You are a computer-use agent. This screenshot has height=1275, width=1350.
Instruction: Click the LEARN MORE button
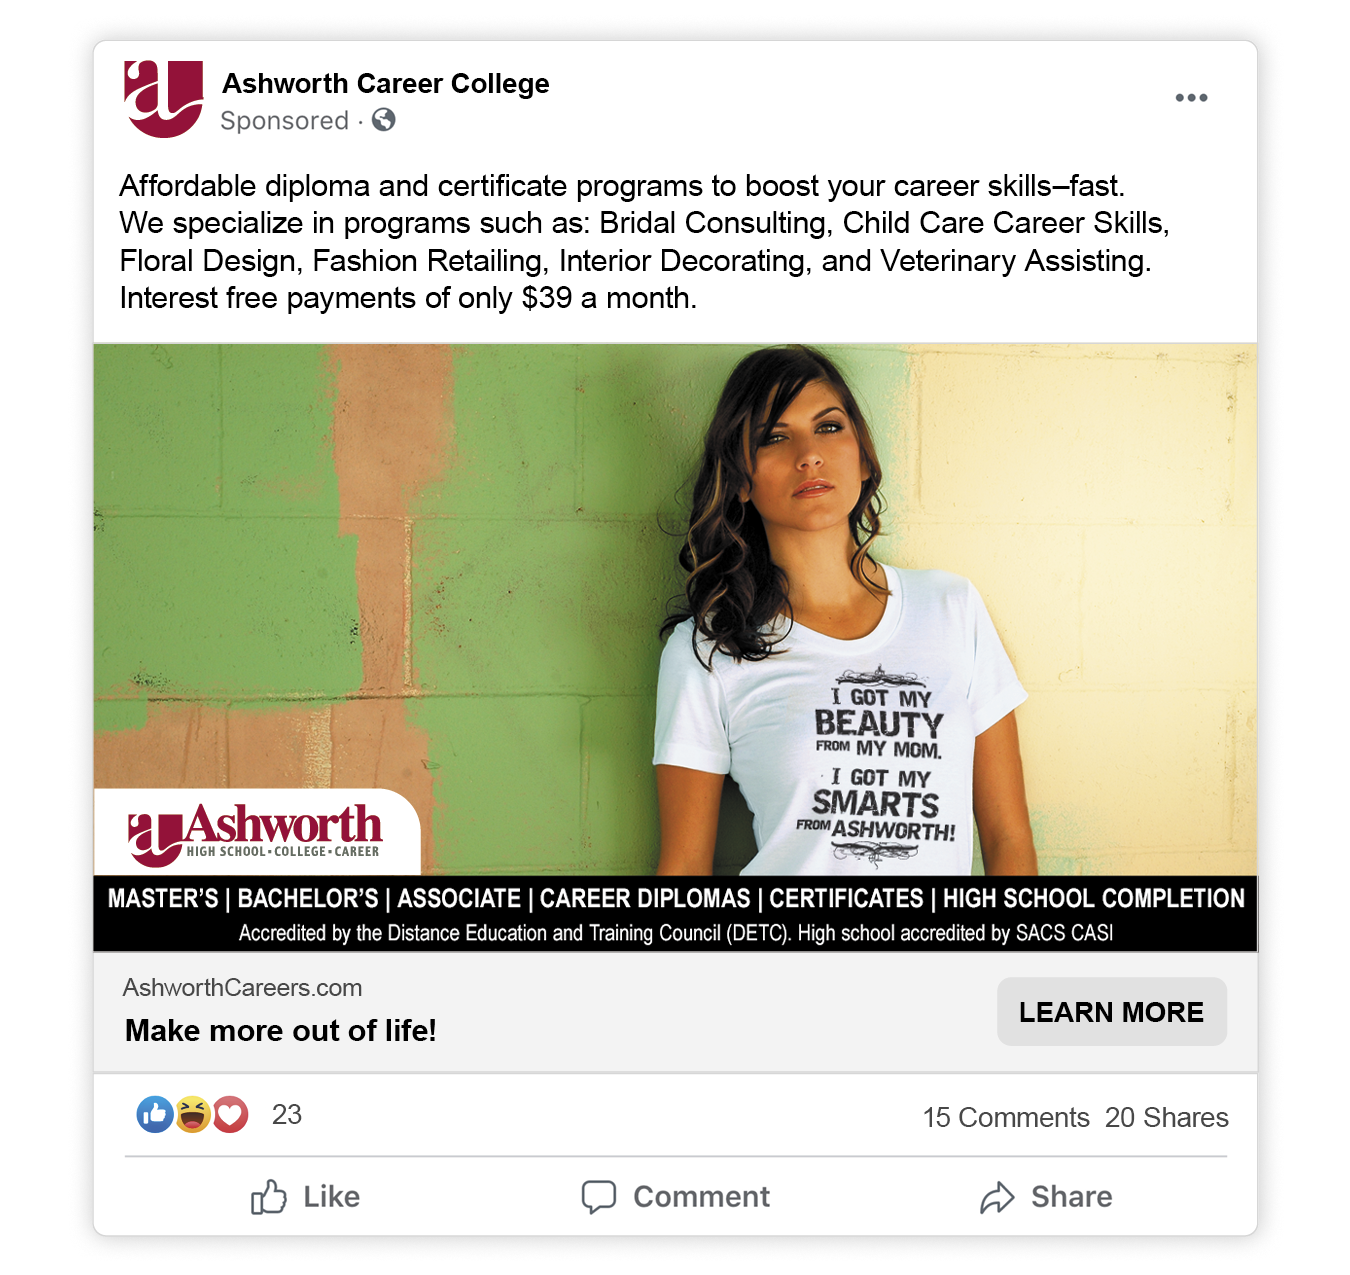pyautogui.click(x=1111, y=1011)
